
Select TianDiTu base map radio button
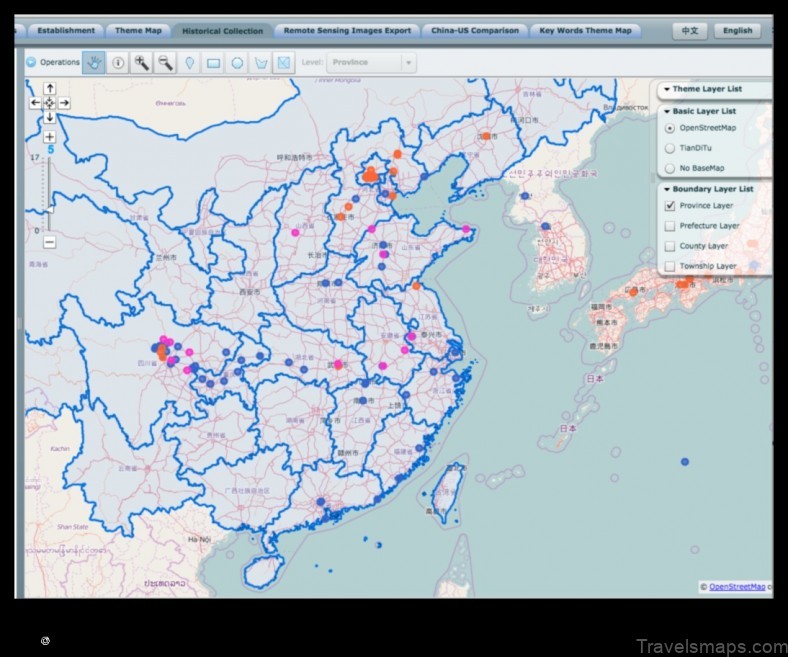click(x=670, y=147)
